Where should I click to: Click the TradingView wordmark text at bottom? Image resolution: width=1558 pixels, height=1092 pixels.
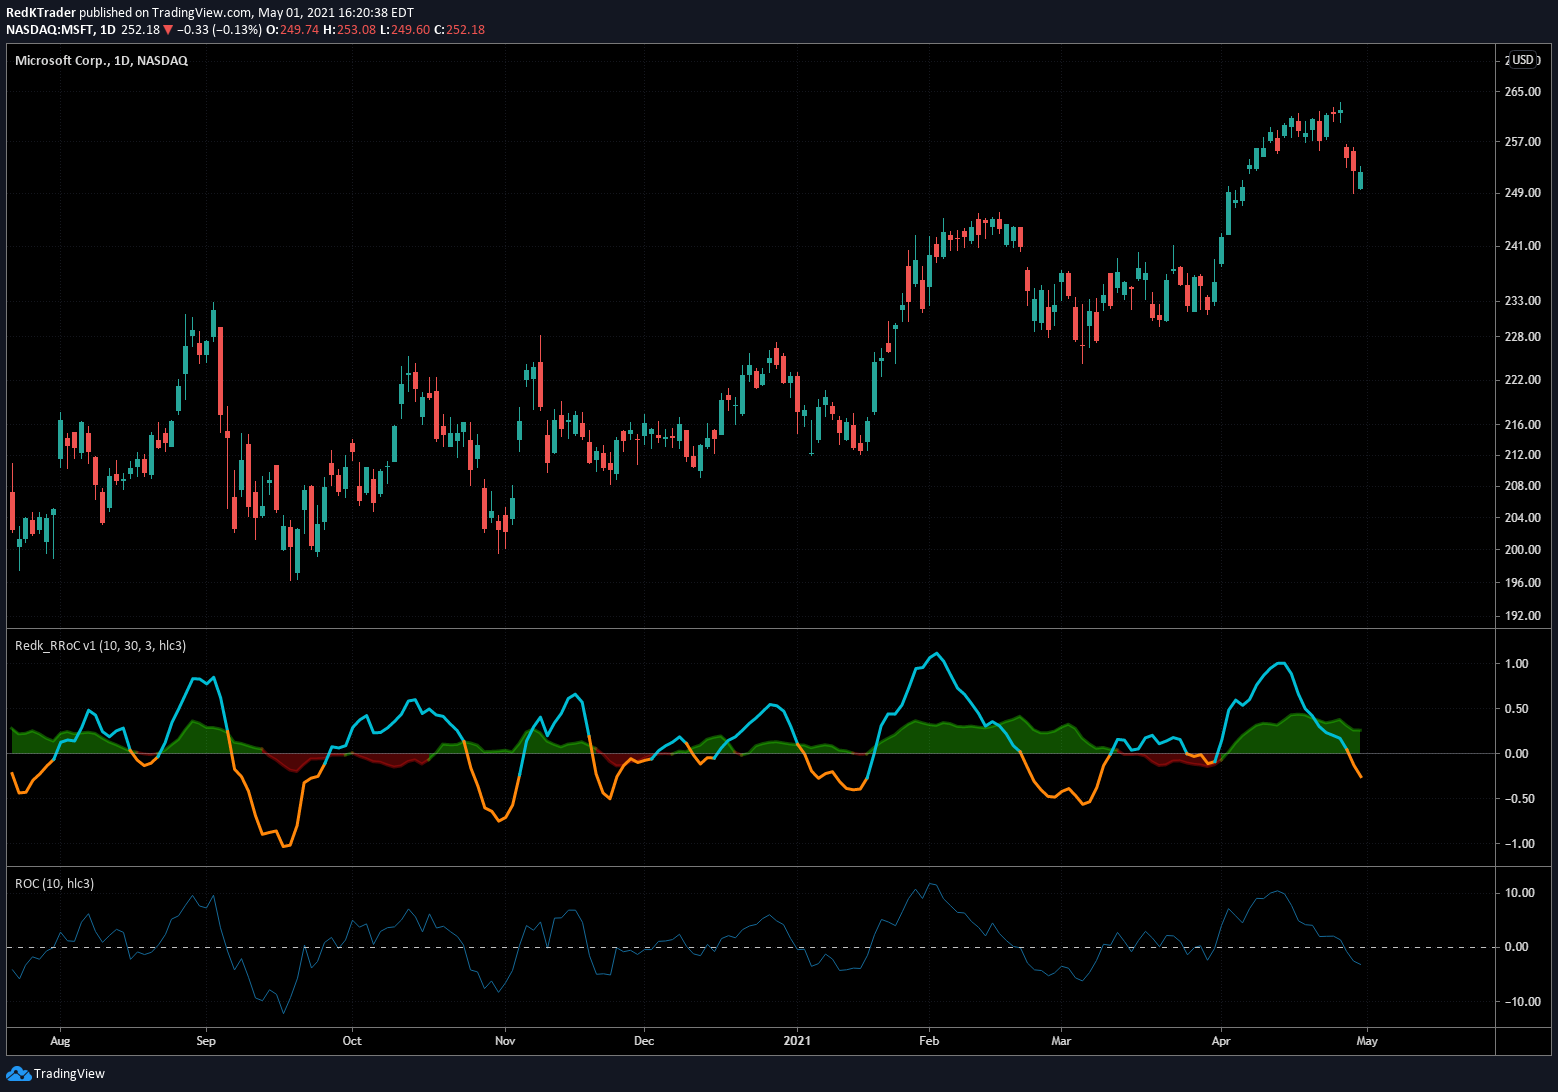coord(69,1074)
